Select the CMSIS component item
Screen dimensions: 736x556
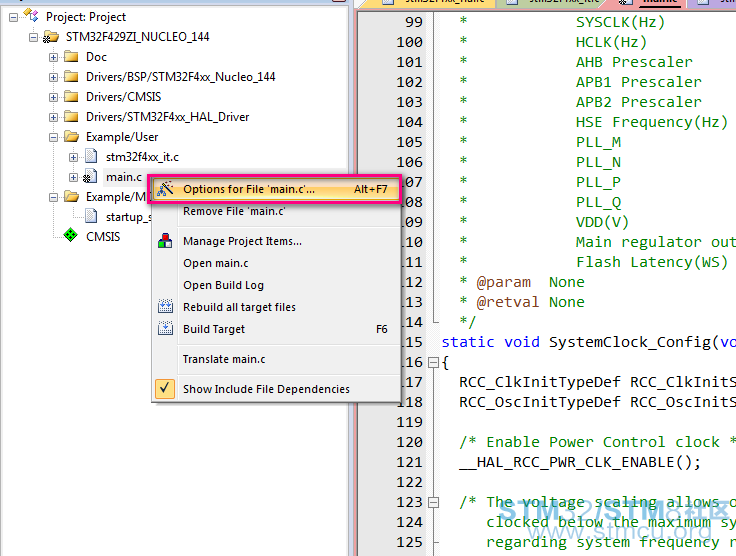pyautogui.click(x=103, y=237)
